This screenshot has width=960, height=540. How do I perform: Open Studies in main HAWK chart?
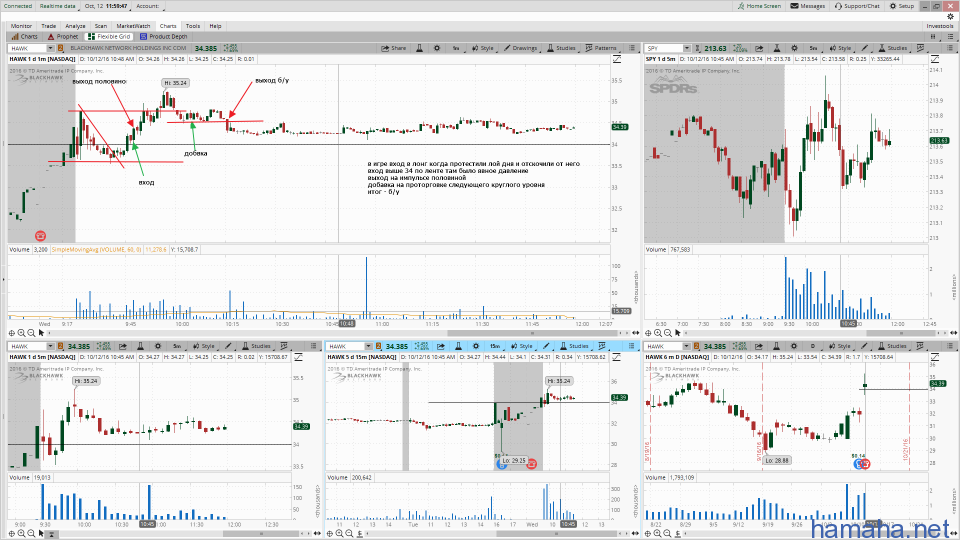coord(561,48)
